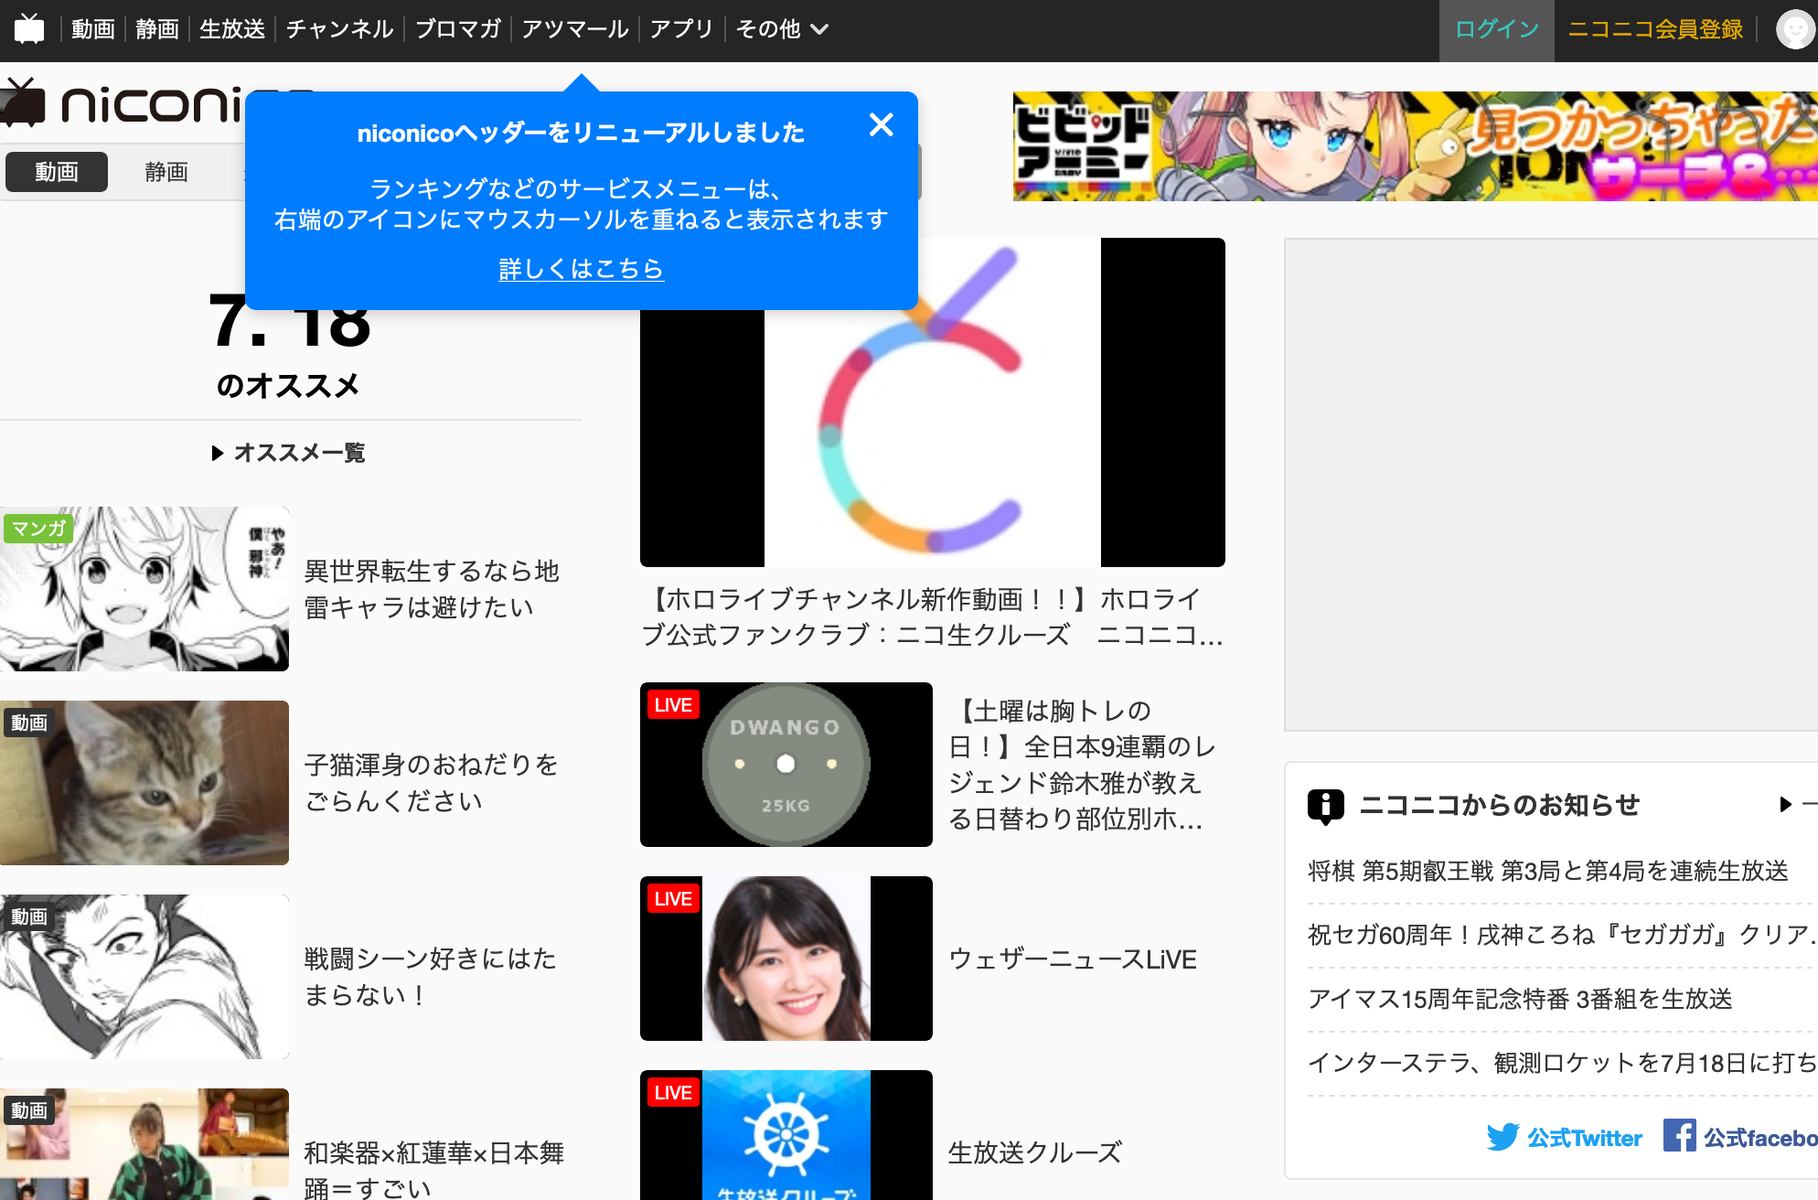Open the battle scene manga-style video thumbnail
Viewport: 1818px width, 1200px height.
point(144,977)
